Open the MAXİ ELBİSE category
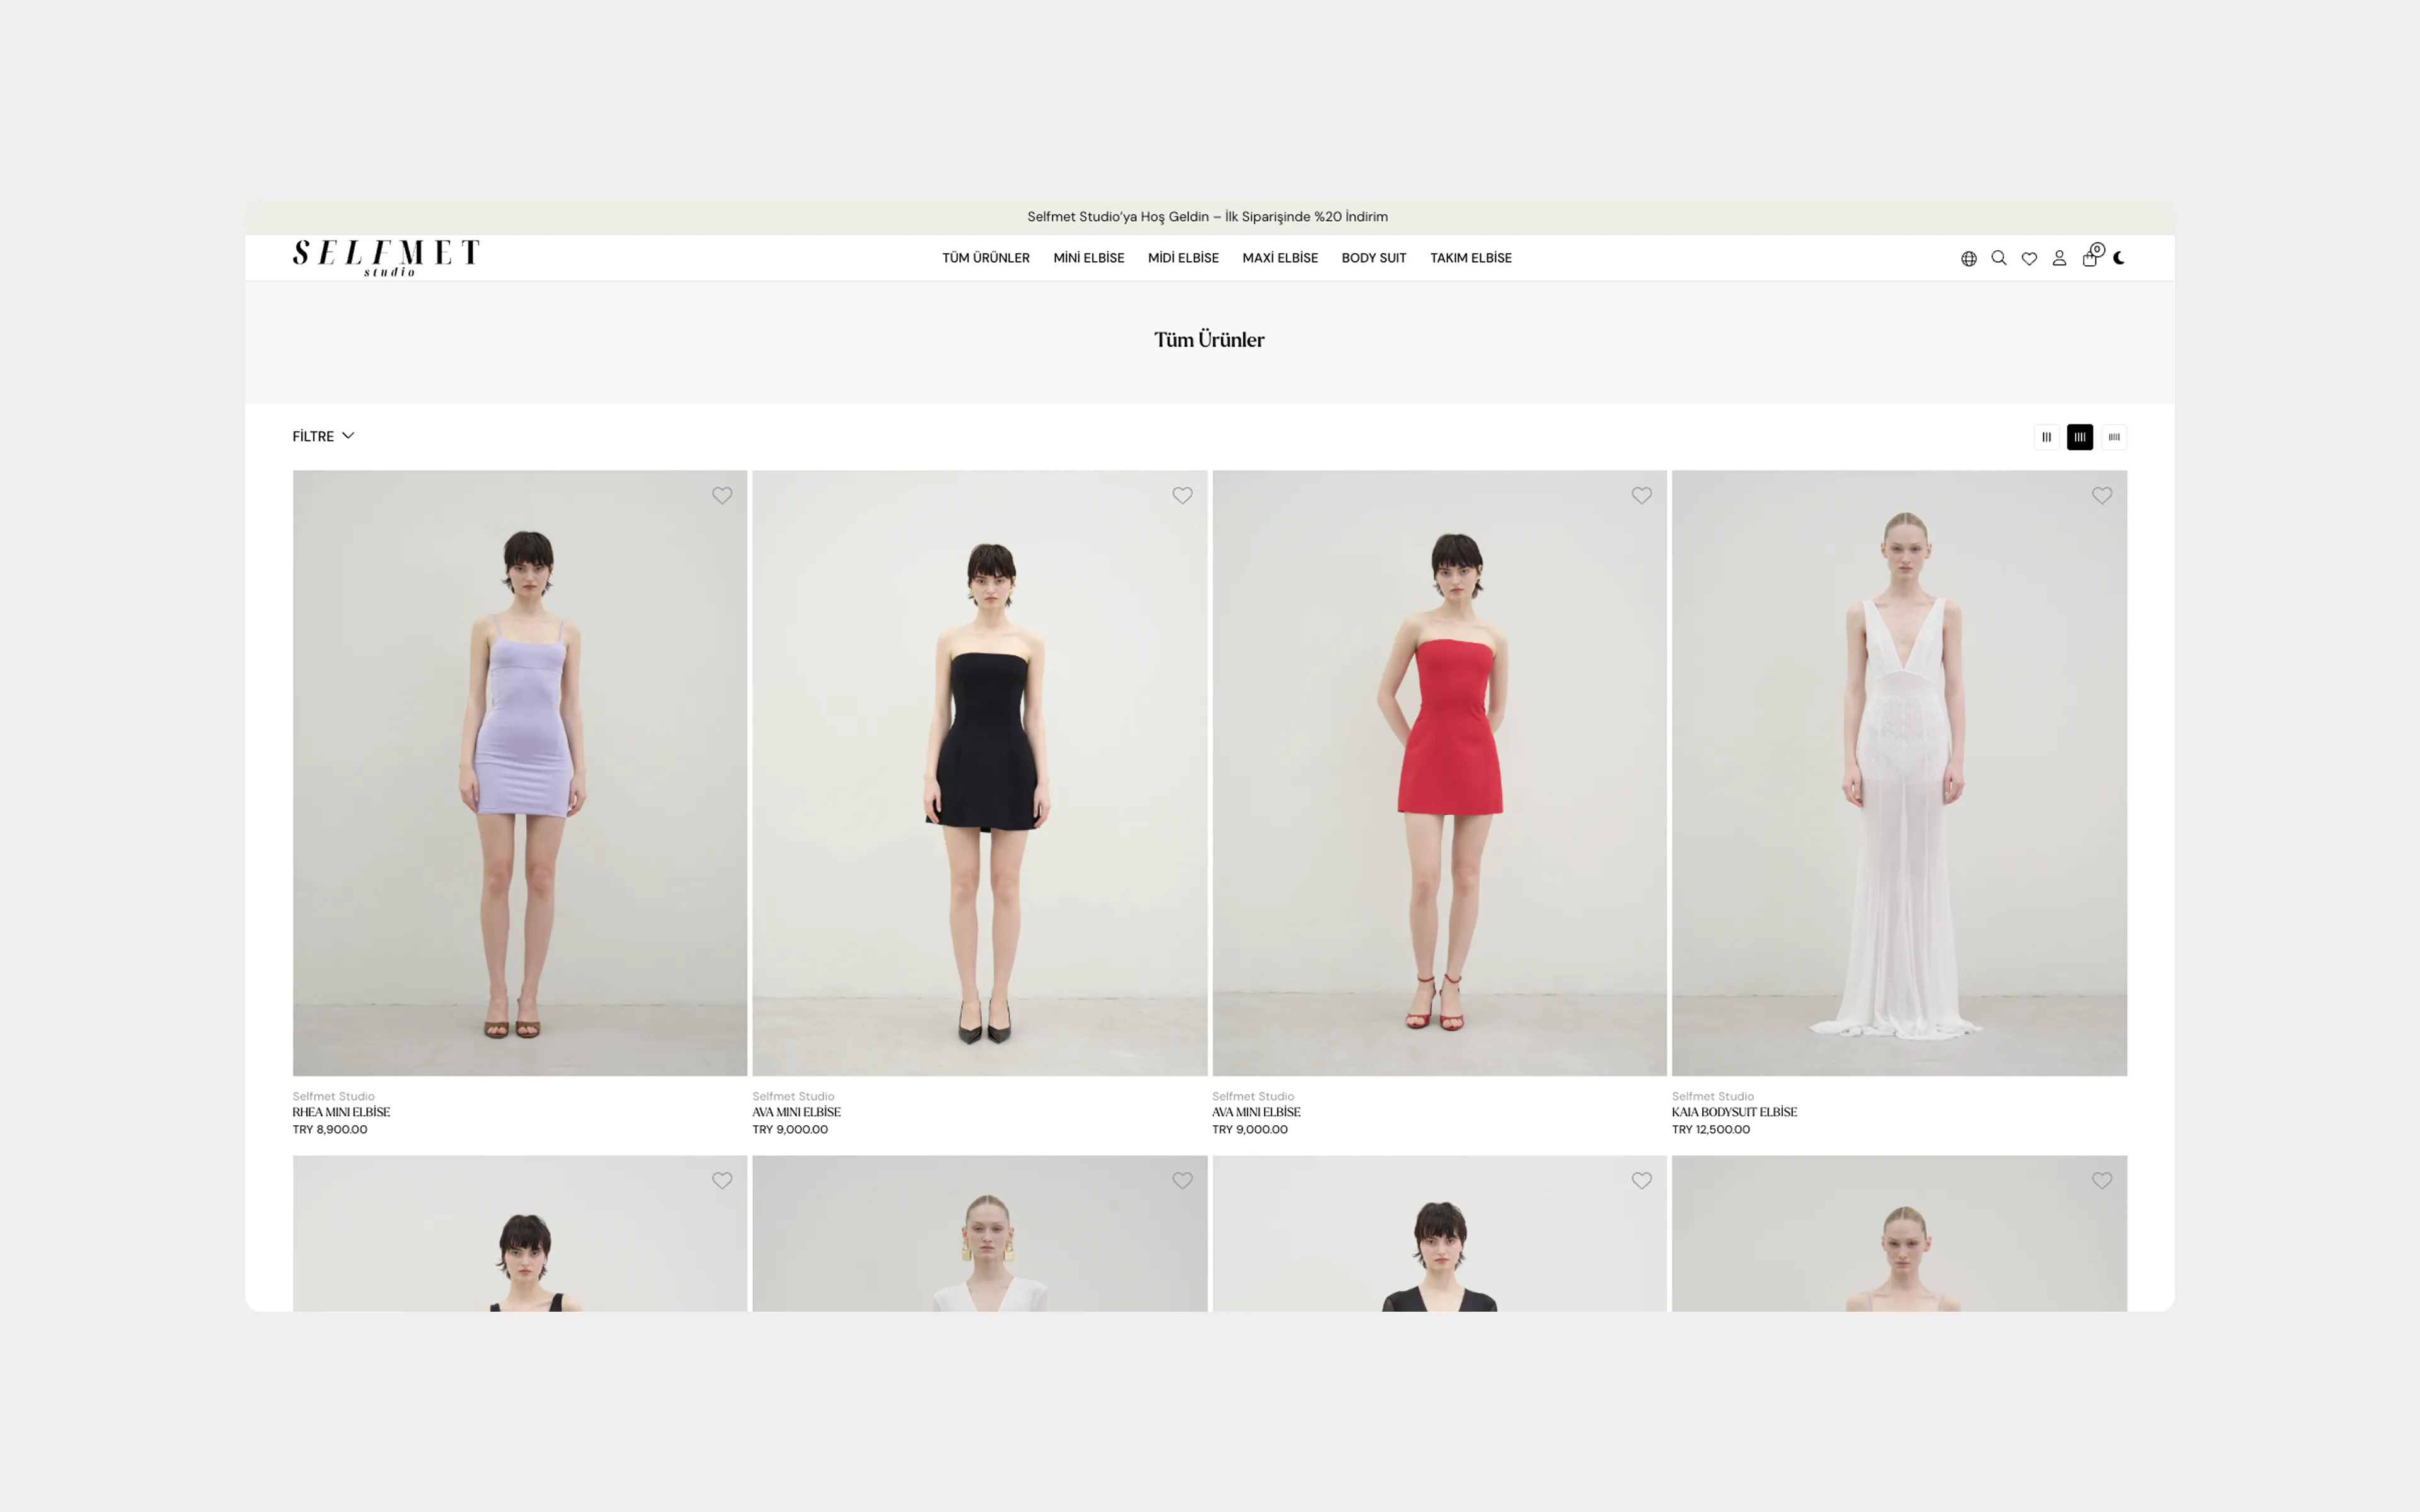The height and width of the screenshot is (1512, 2420). (1280, 258)
